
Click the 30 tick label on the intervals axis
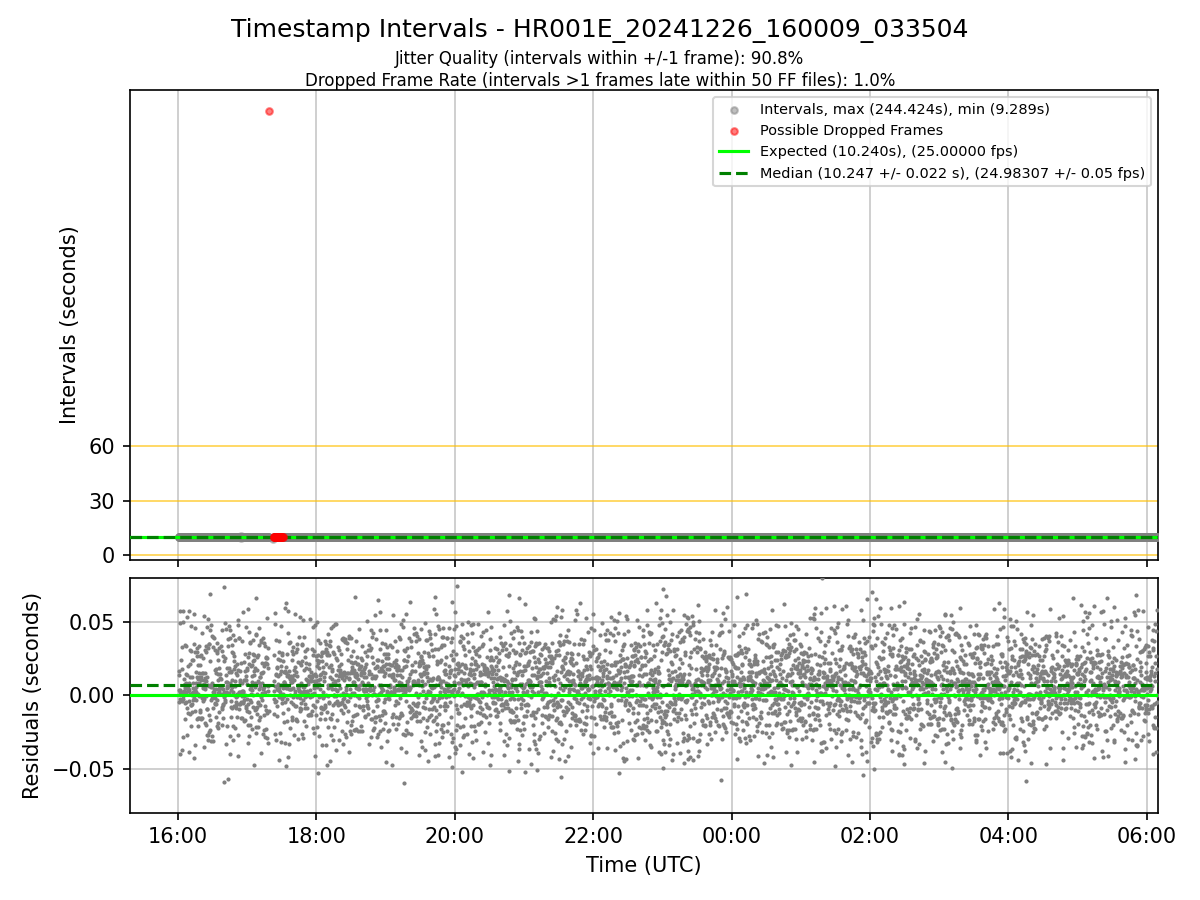[x=103, y=501]
